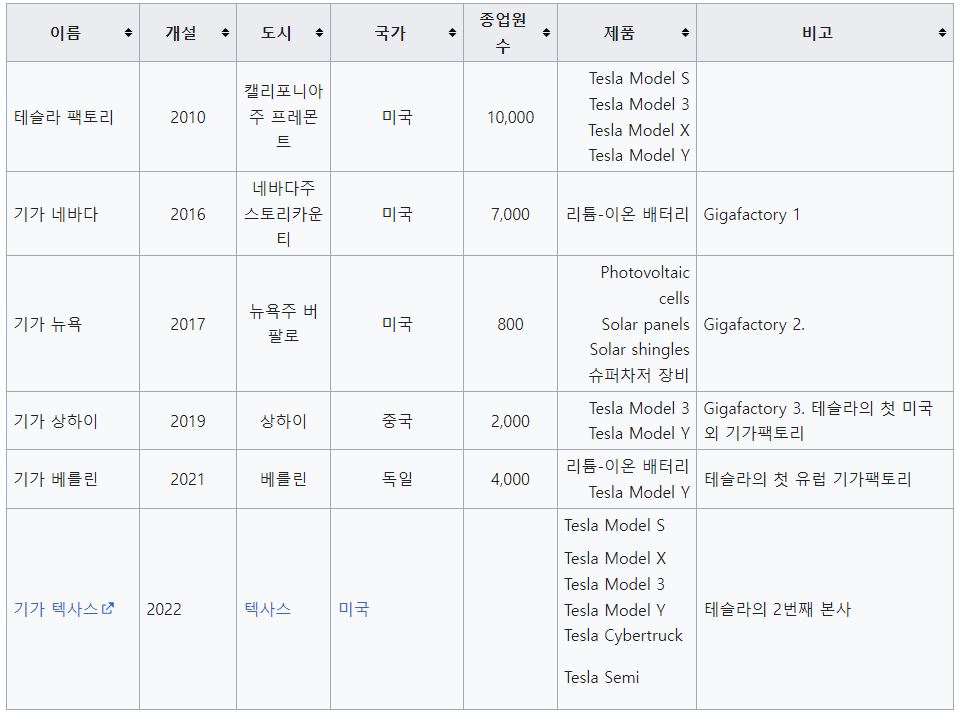Open the 미국 link in 기가 텍사스 row

coord(354,609)
